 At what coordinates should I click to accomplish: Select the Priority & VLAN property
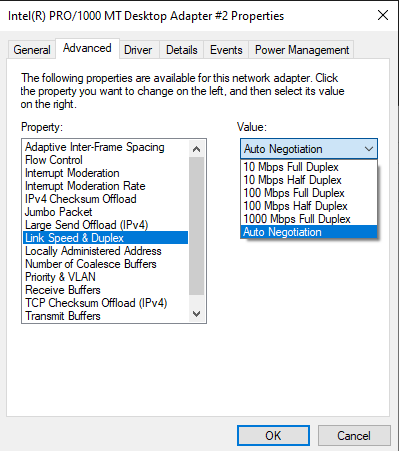point(106,277)
